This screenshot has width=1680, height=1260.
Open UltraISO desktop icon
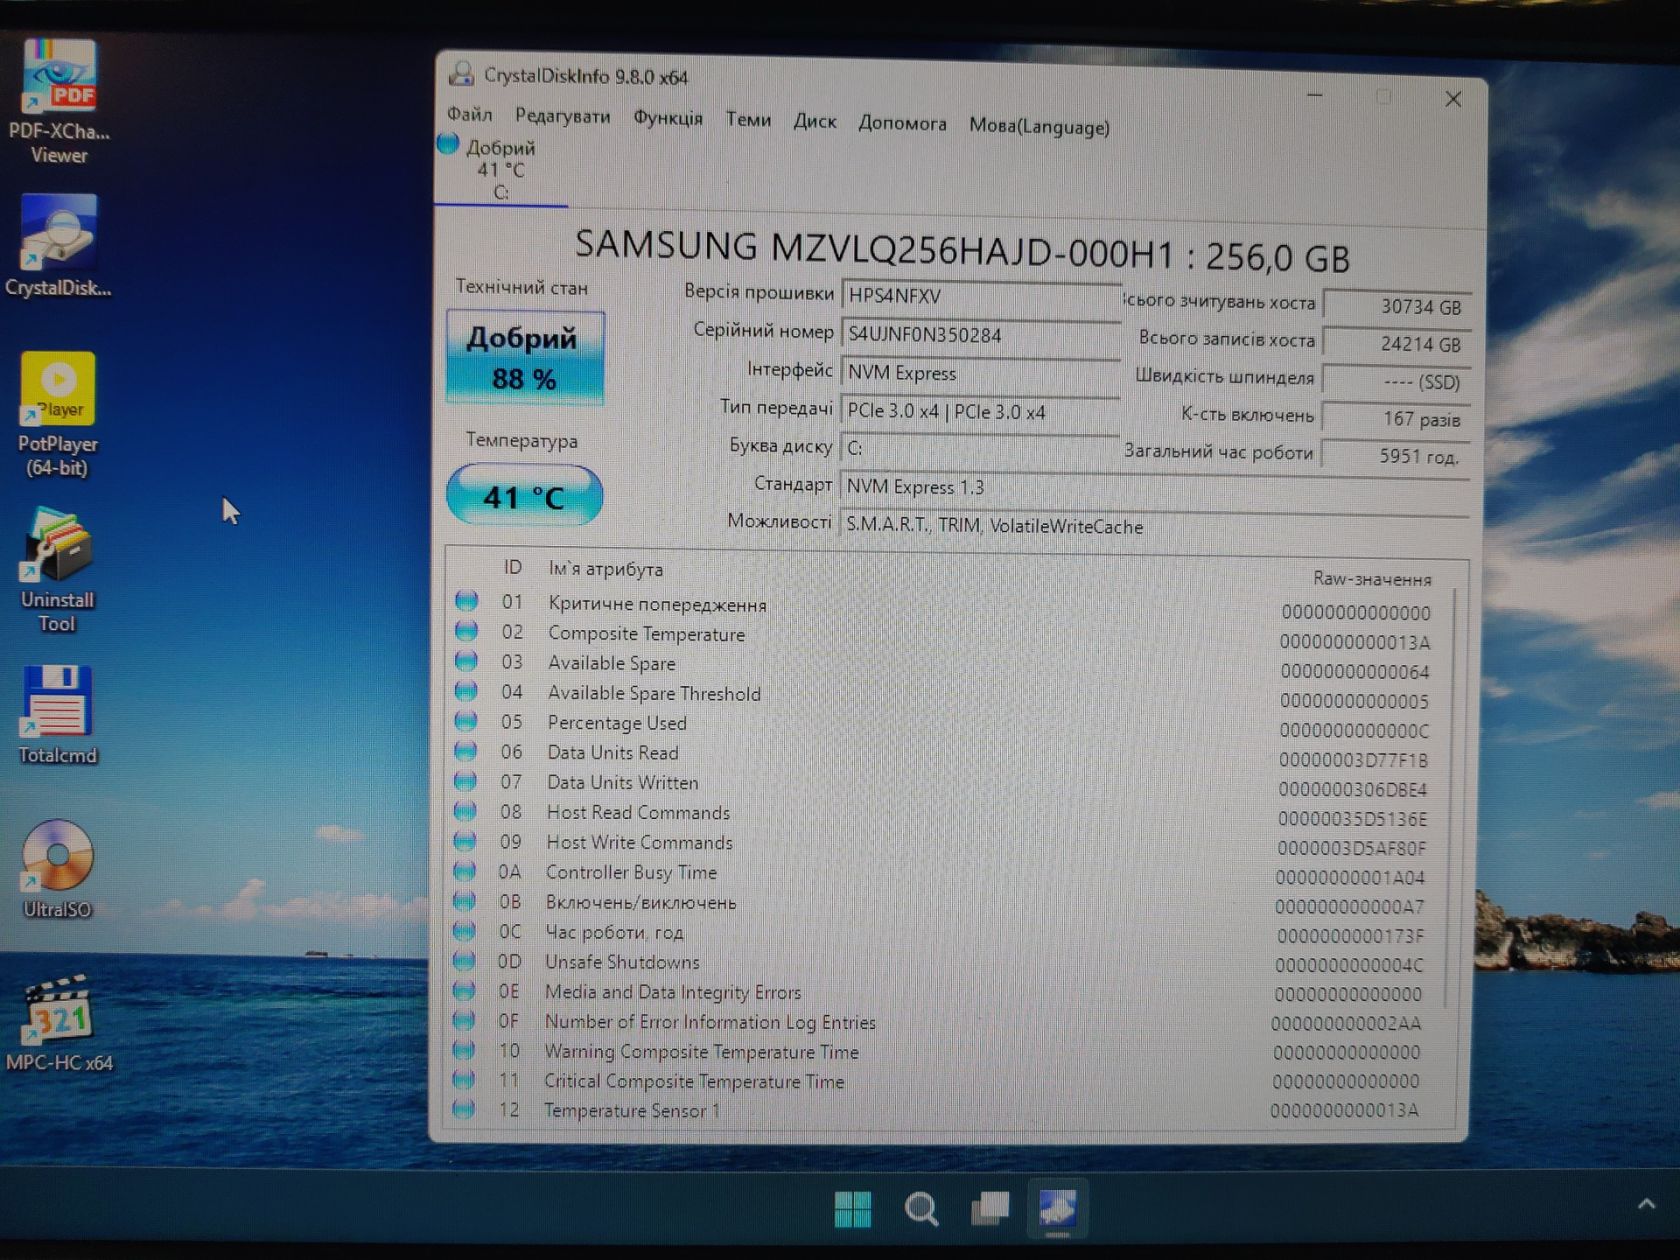tap(58, 868)
